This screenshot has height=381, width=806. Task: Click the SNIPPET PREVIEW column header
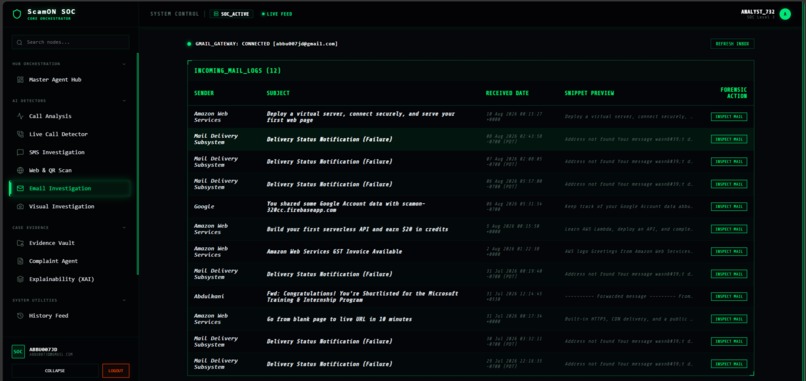(589, 93)
